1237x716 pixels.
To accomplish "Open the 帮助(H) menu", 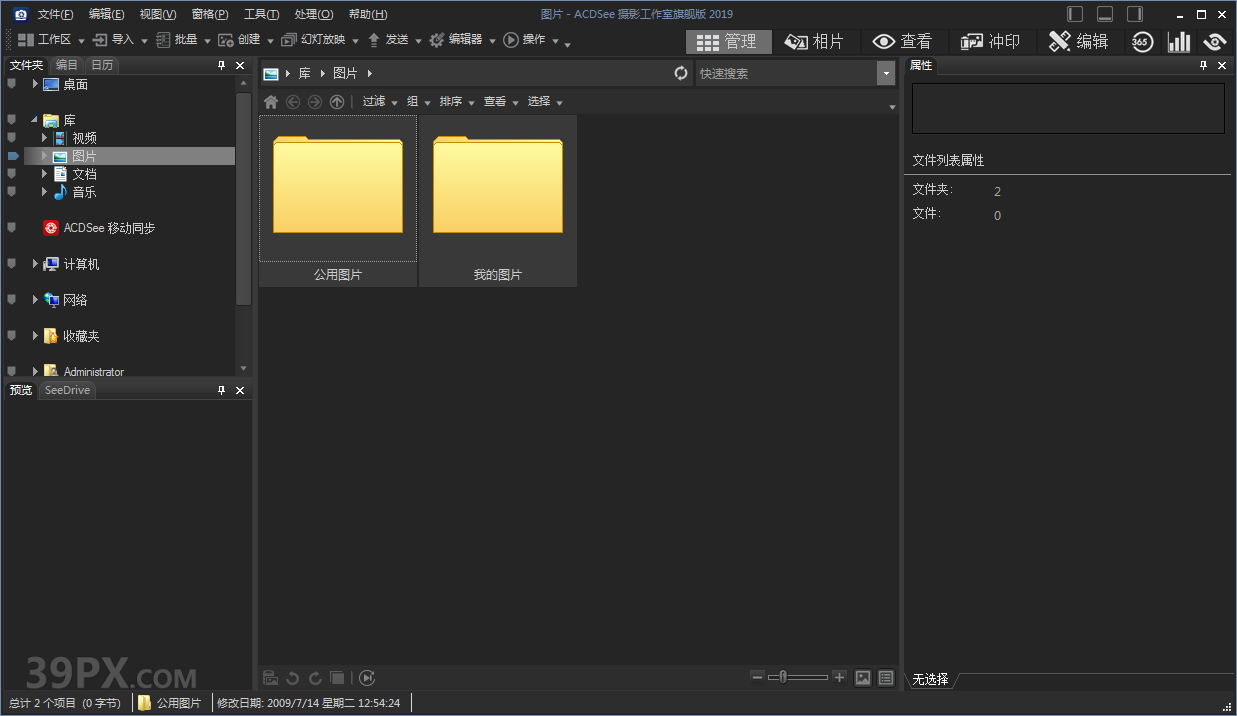I will tap(368, 14).
